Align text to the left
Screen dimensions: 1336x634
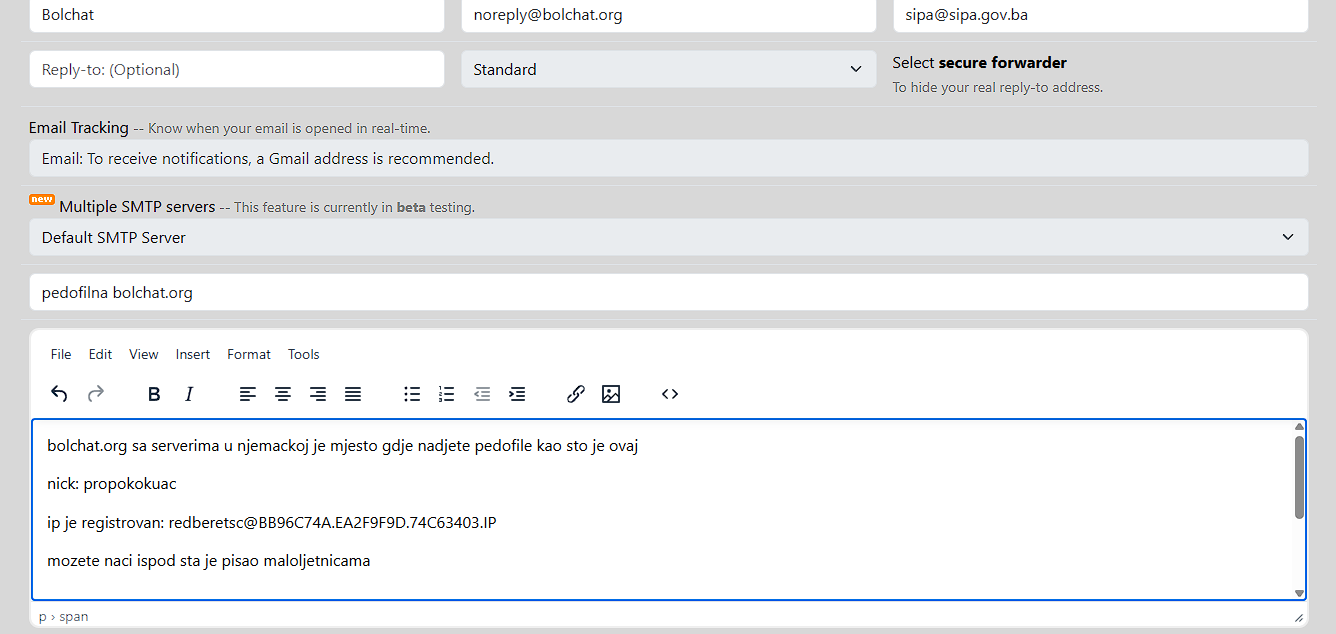pos(248,394)
